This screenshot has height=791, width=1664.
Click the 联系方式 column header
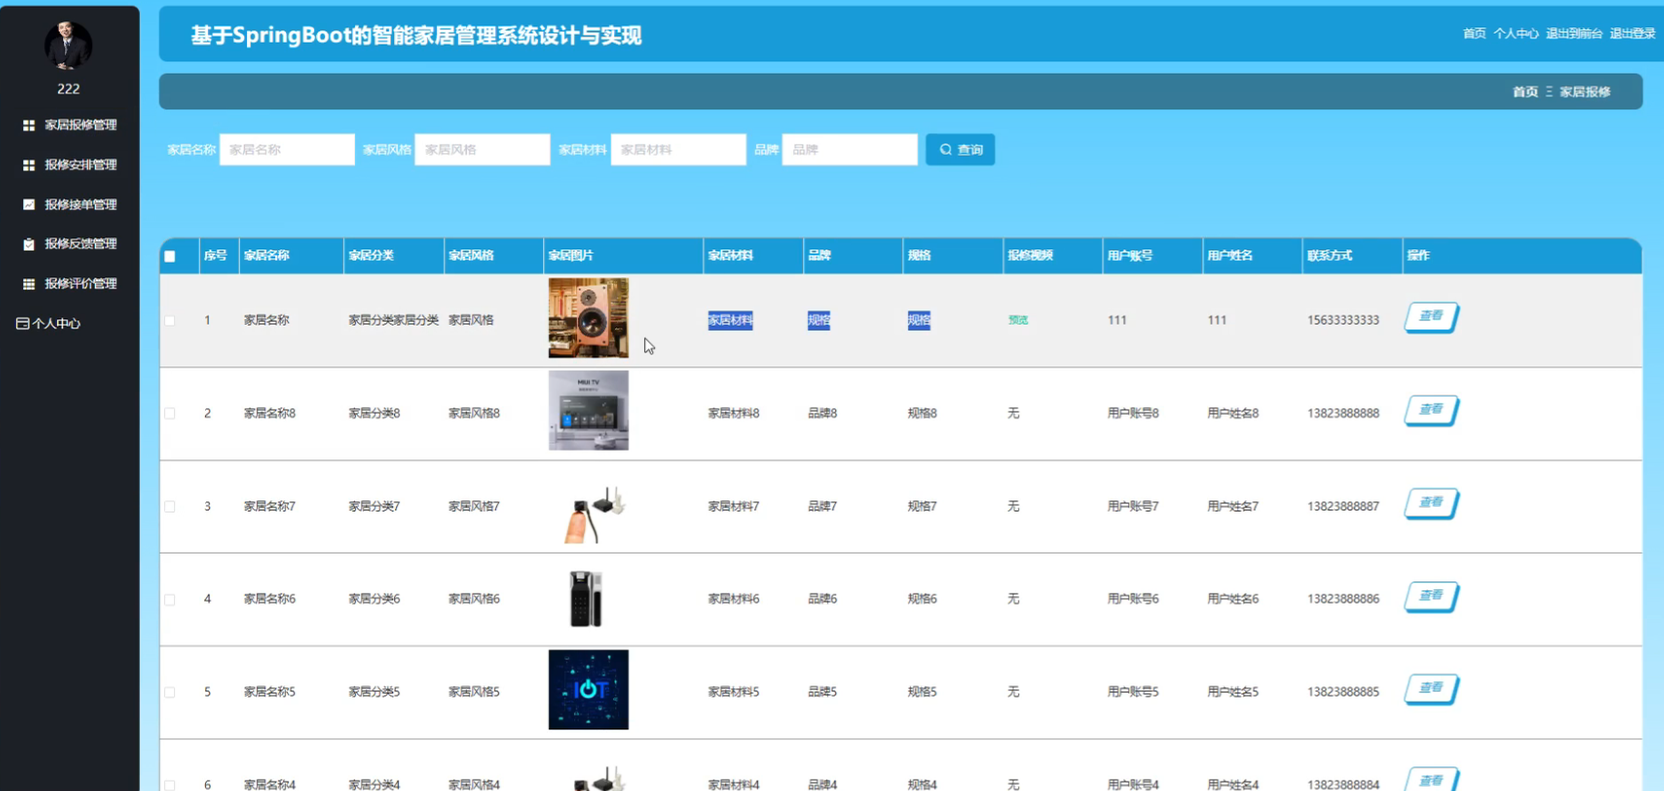pyautogui.click(x=1329, y=256)
